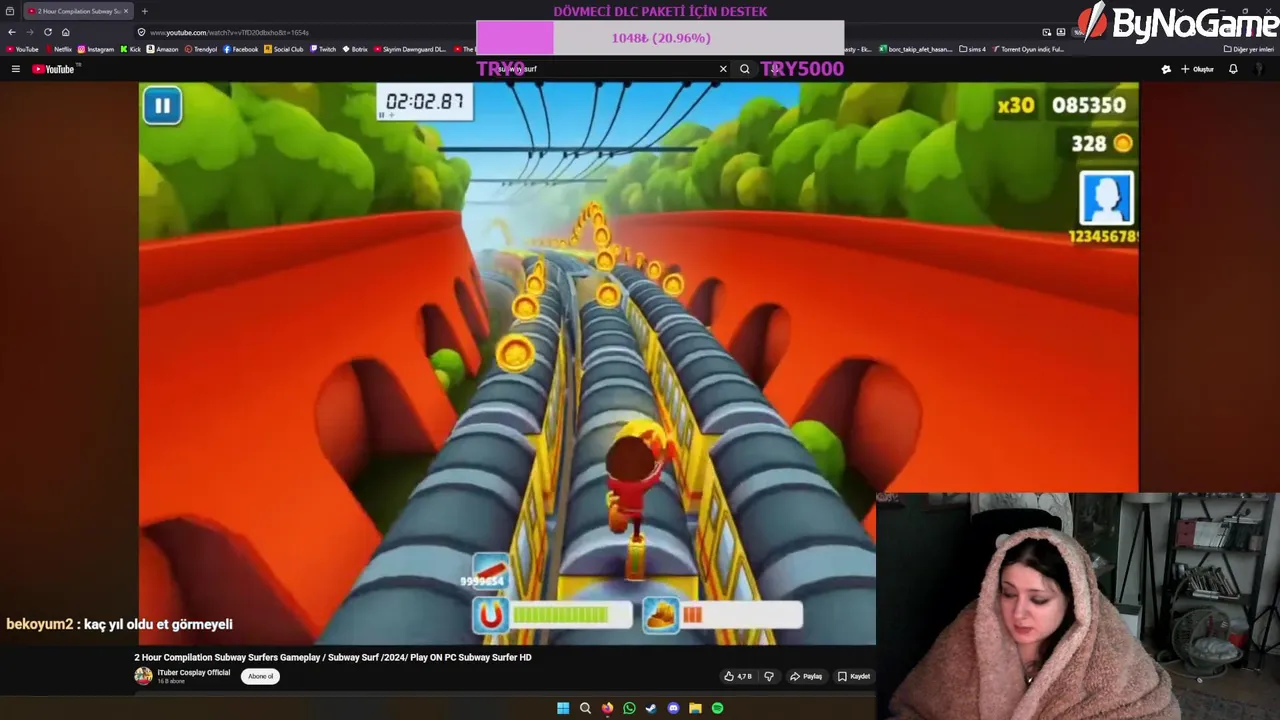Image resolution: width=1280 pixels, height=720 pixels.
Task: Pause the game with pause button
Action: [x=162, y=105]
